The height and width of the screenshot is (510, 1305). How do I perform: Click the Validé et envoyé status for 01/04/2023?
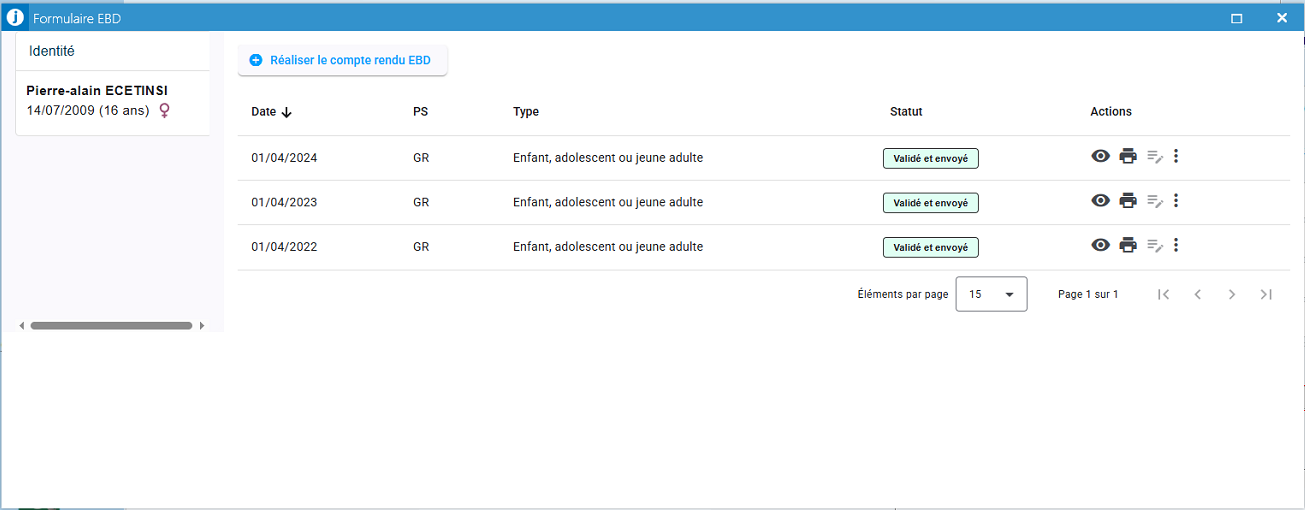point(930,203)
